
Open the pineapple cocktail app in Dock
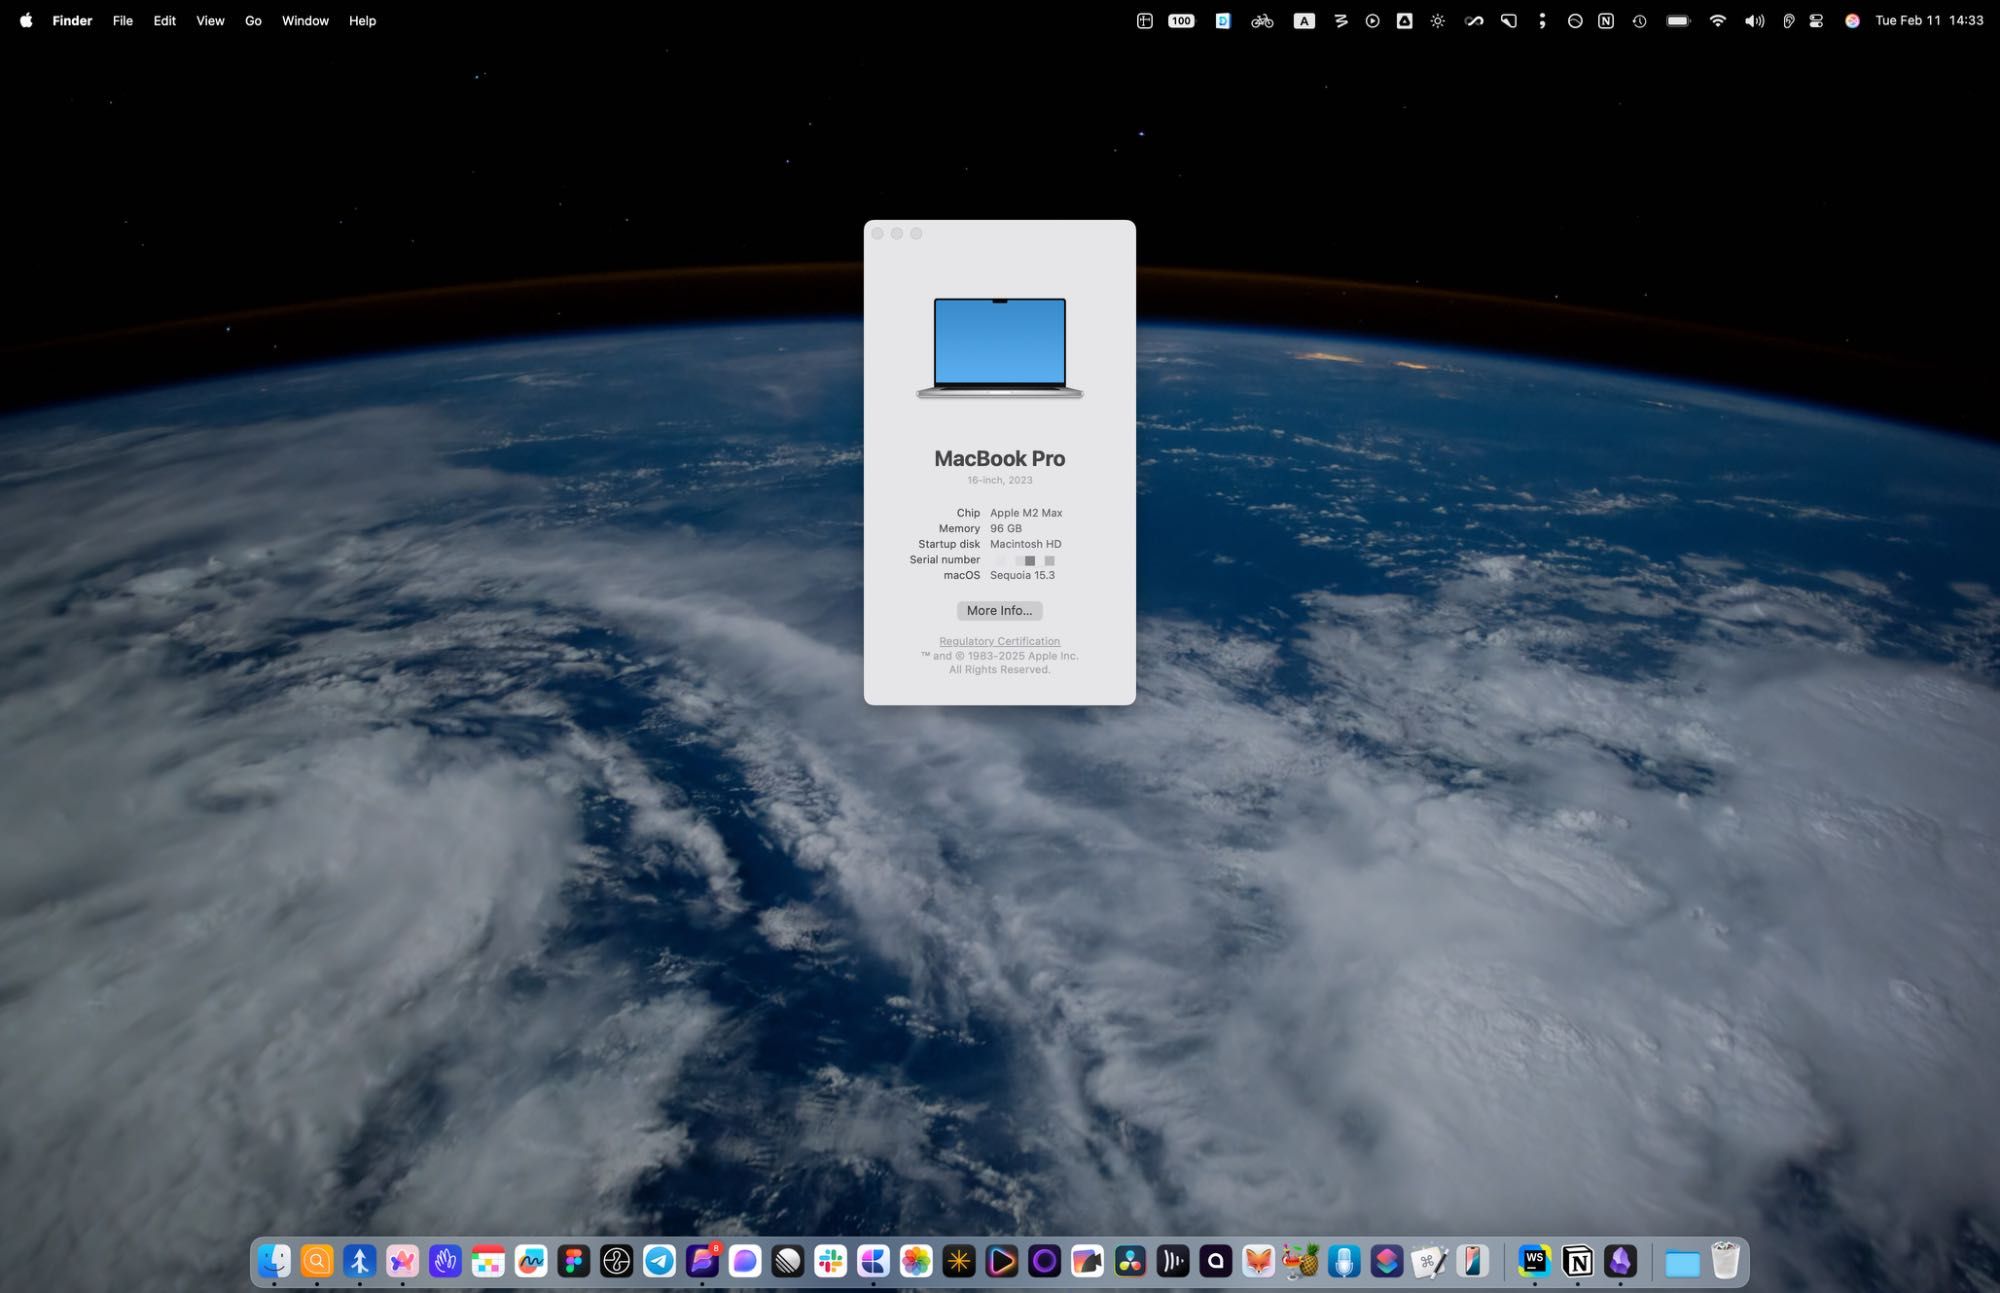click(1301, 1261)
